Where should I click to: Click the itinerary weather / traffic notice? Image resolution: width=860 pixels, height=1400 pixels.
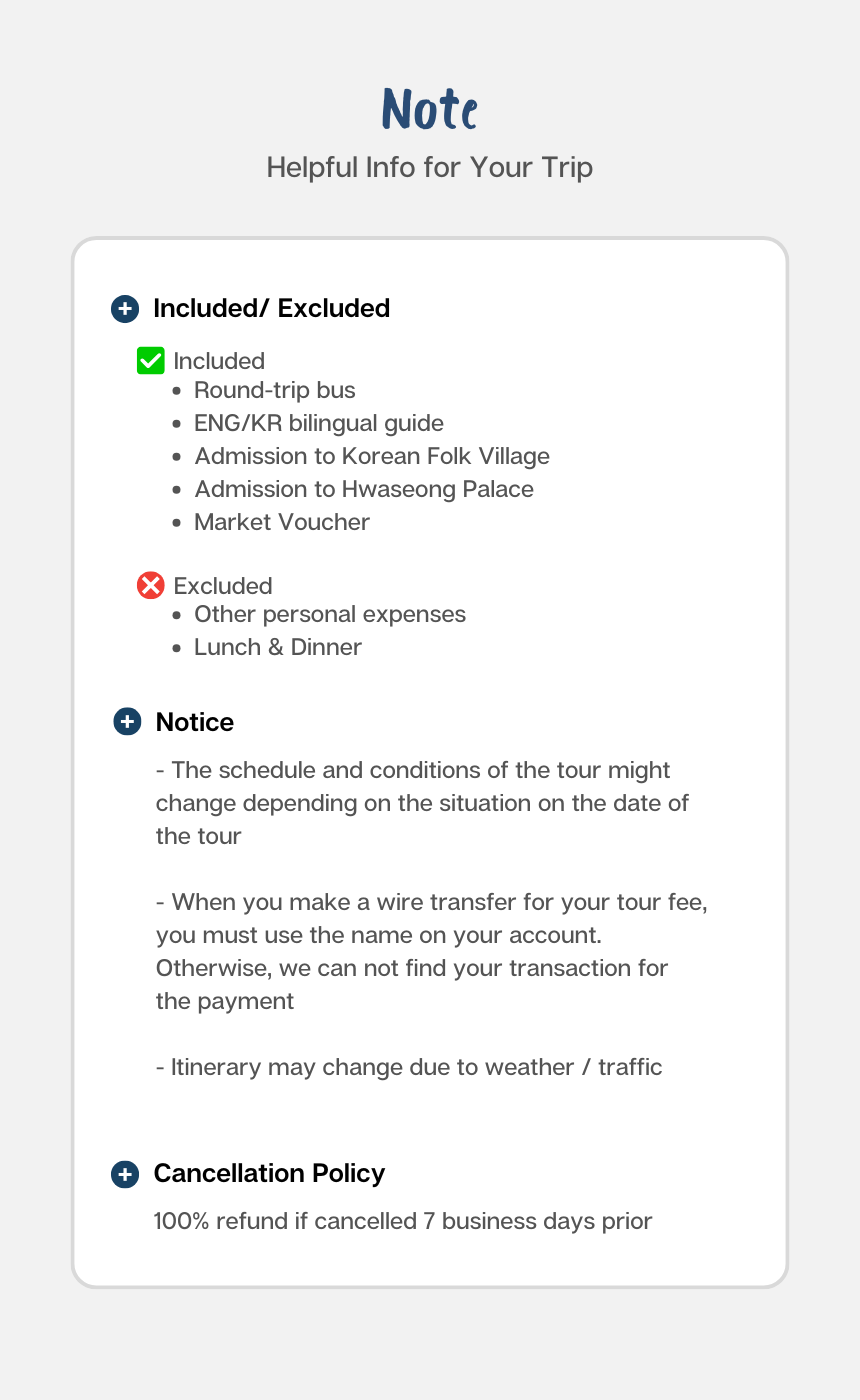point(409,1067)
